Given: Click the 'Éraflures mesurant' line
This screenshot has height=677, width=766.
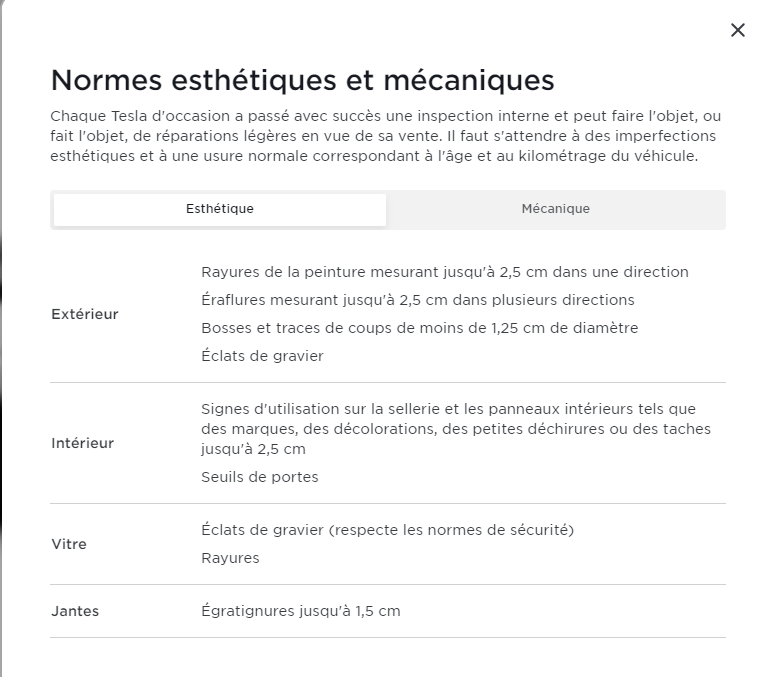Looking at the screenshot, I should (417, 300).
